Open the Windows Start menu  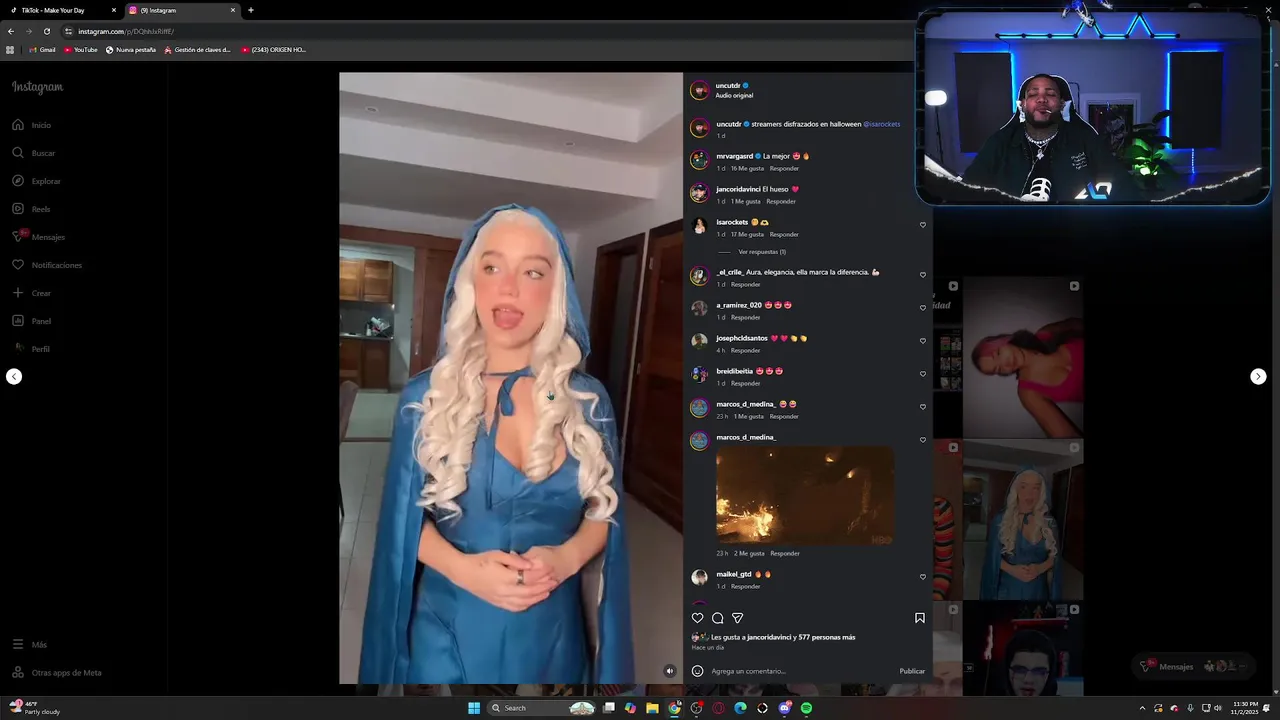click(x=474, y=708)
